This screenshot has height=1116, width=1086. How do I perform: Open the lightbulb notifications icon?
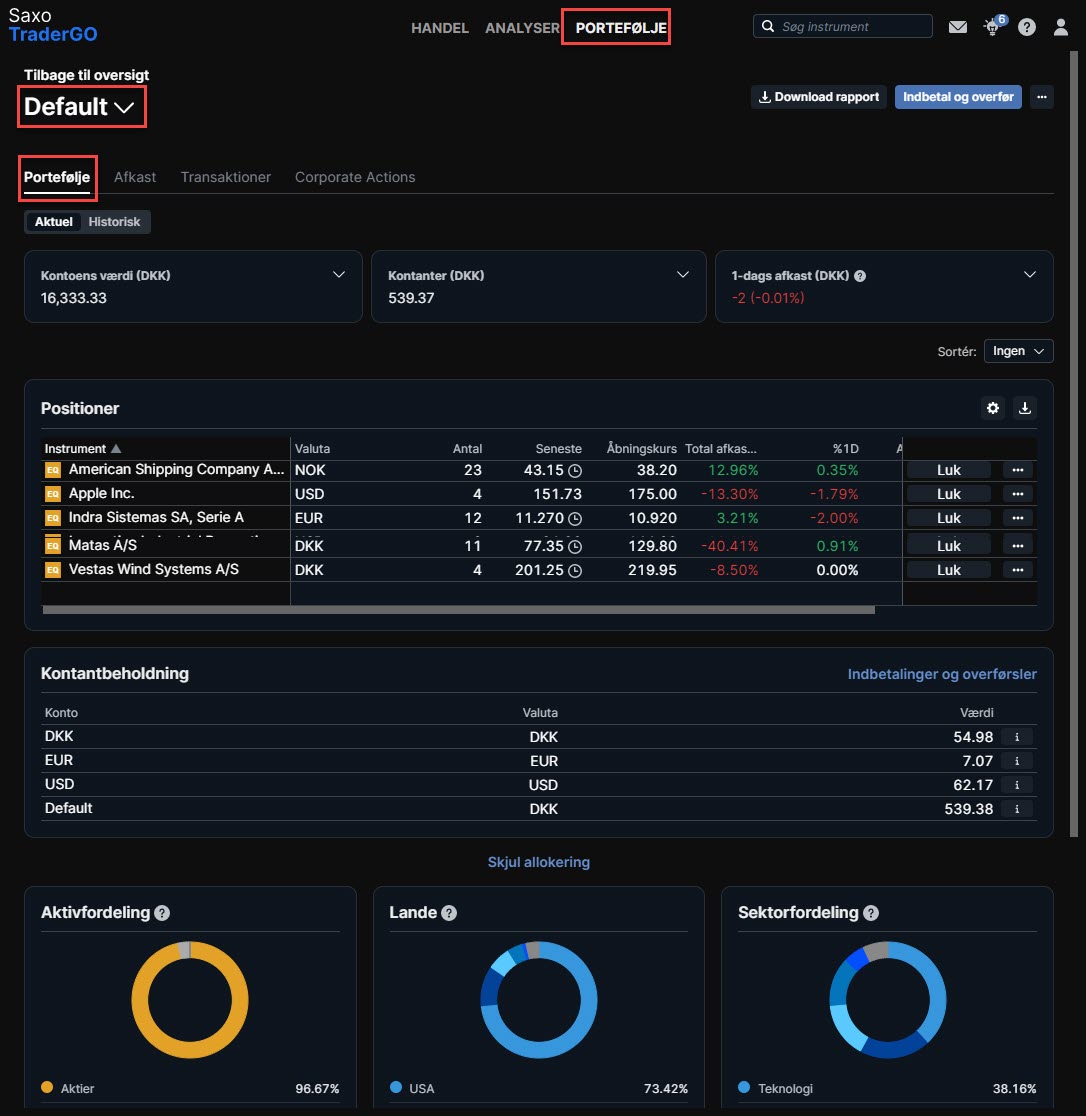pos(993,26)
